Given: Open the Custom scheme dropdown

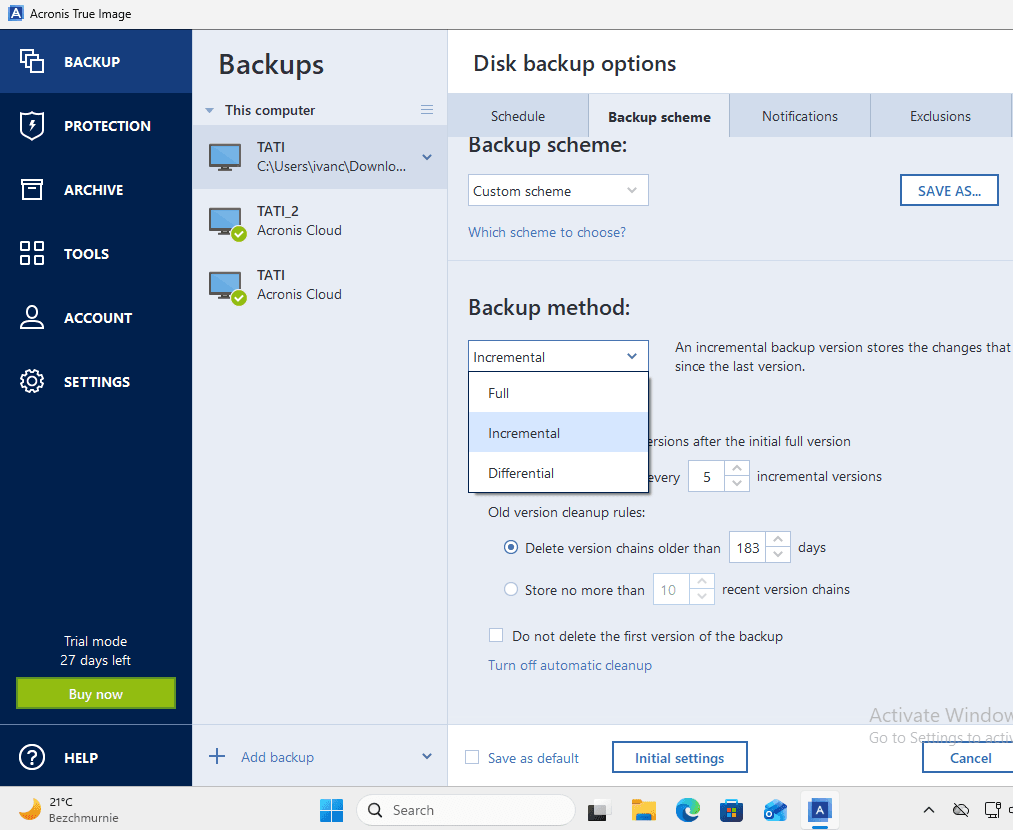Looking at the screenshot, I should coord(558,191).
